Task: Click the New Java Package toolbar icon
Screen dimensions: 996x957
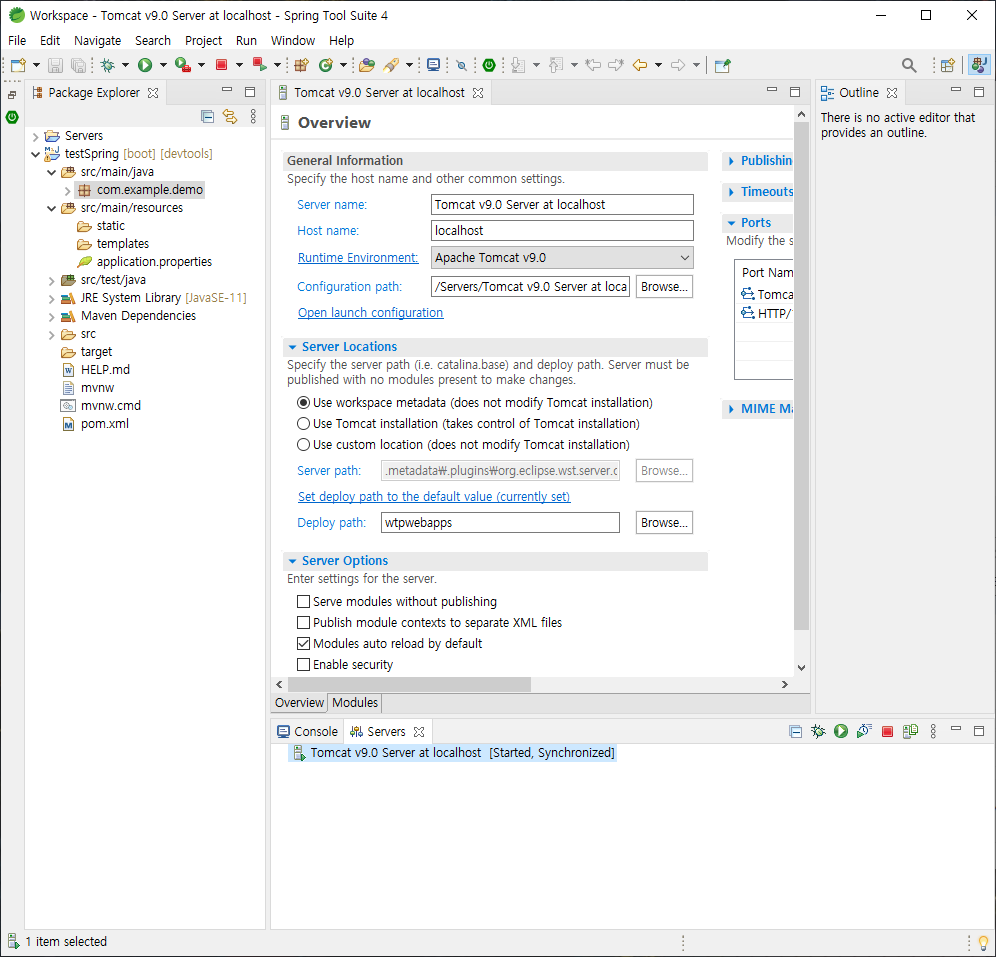Action: pos(301,65)
